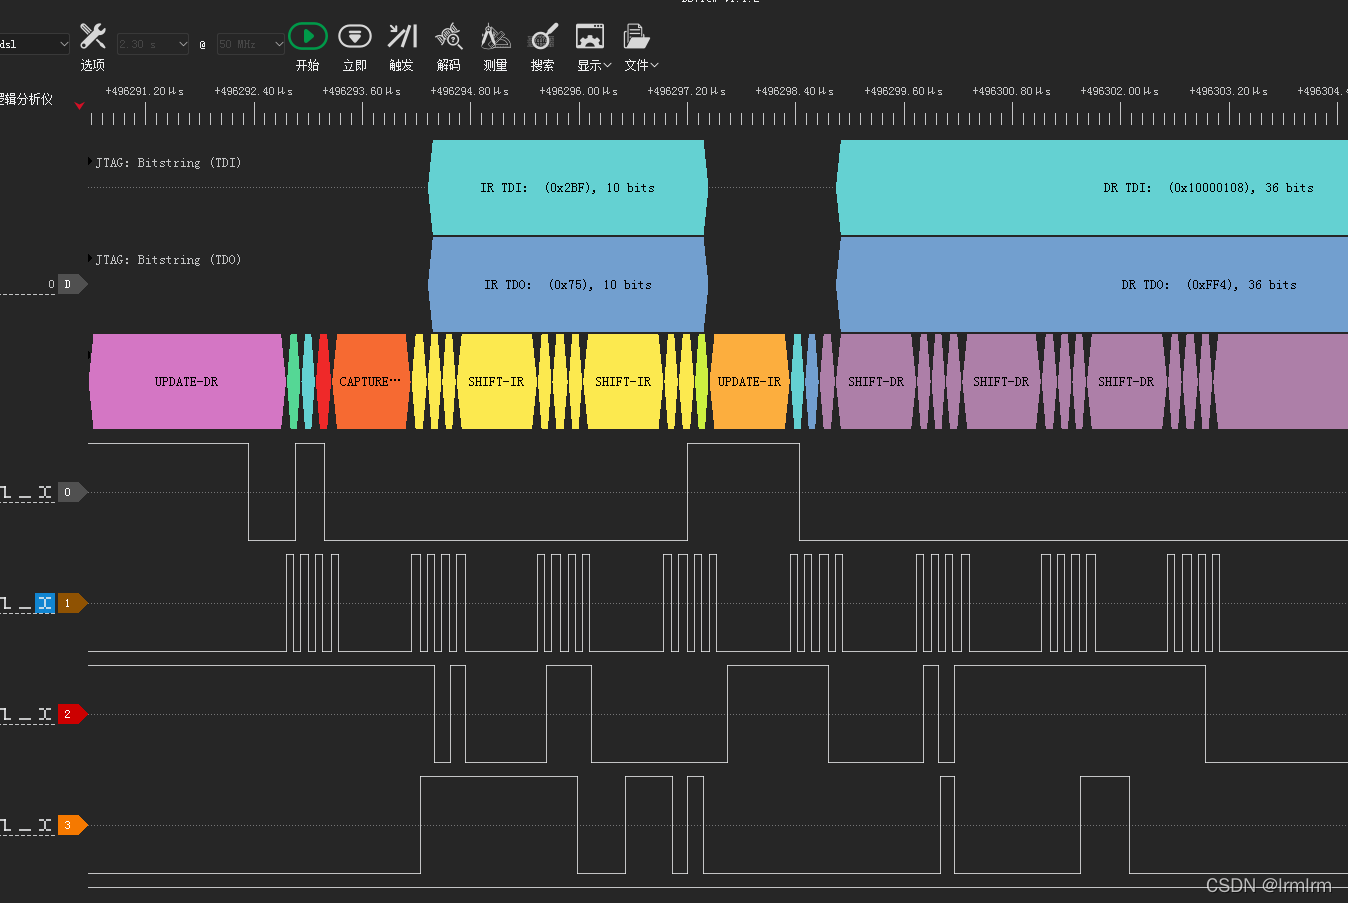Select the orange channel 3 label
This screenshot has width=1348, height=903.
pyautogui.click(x=72, y=825)
